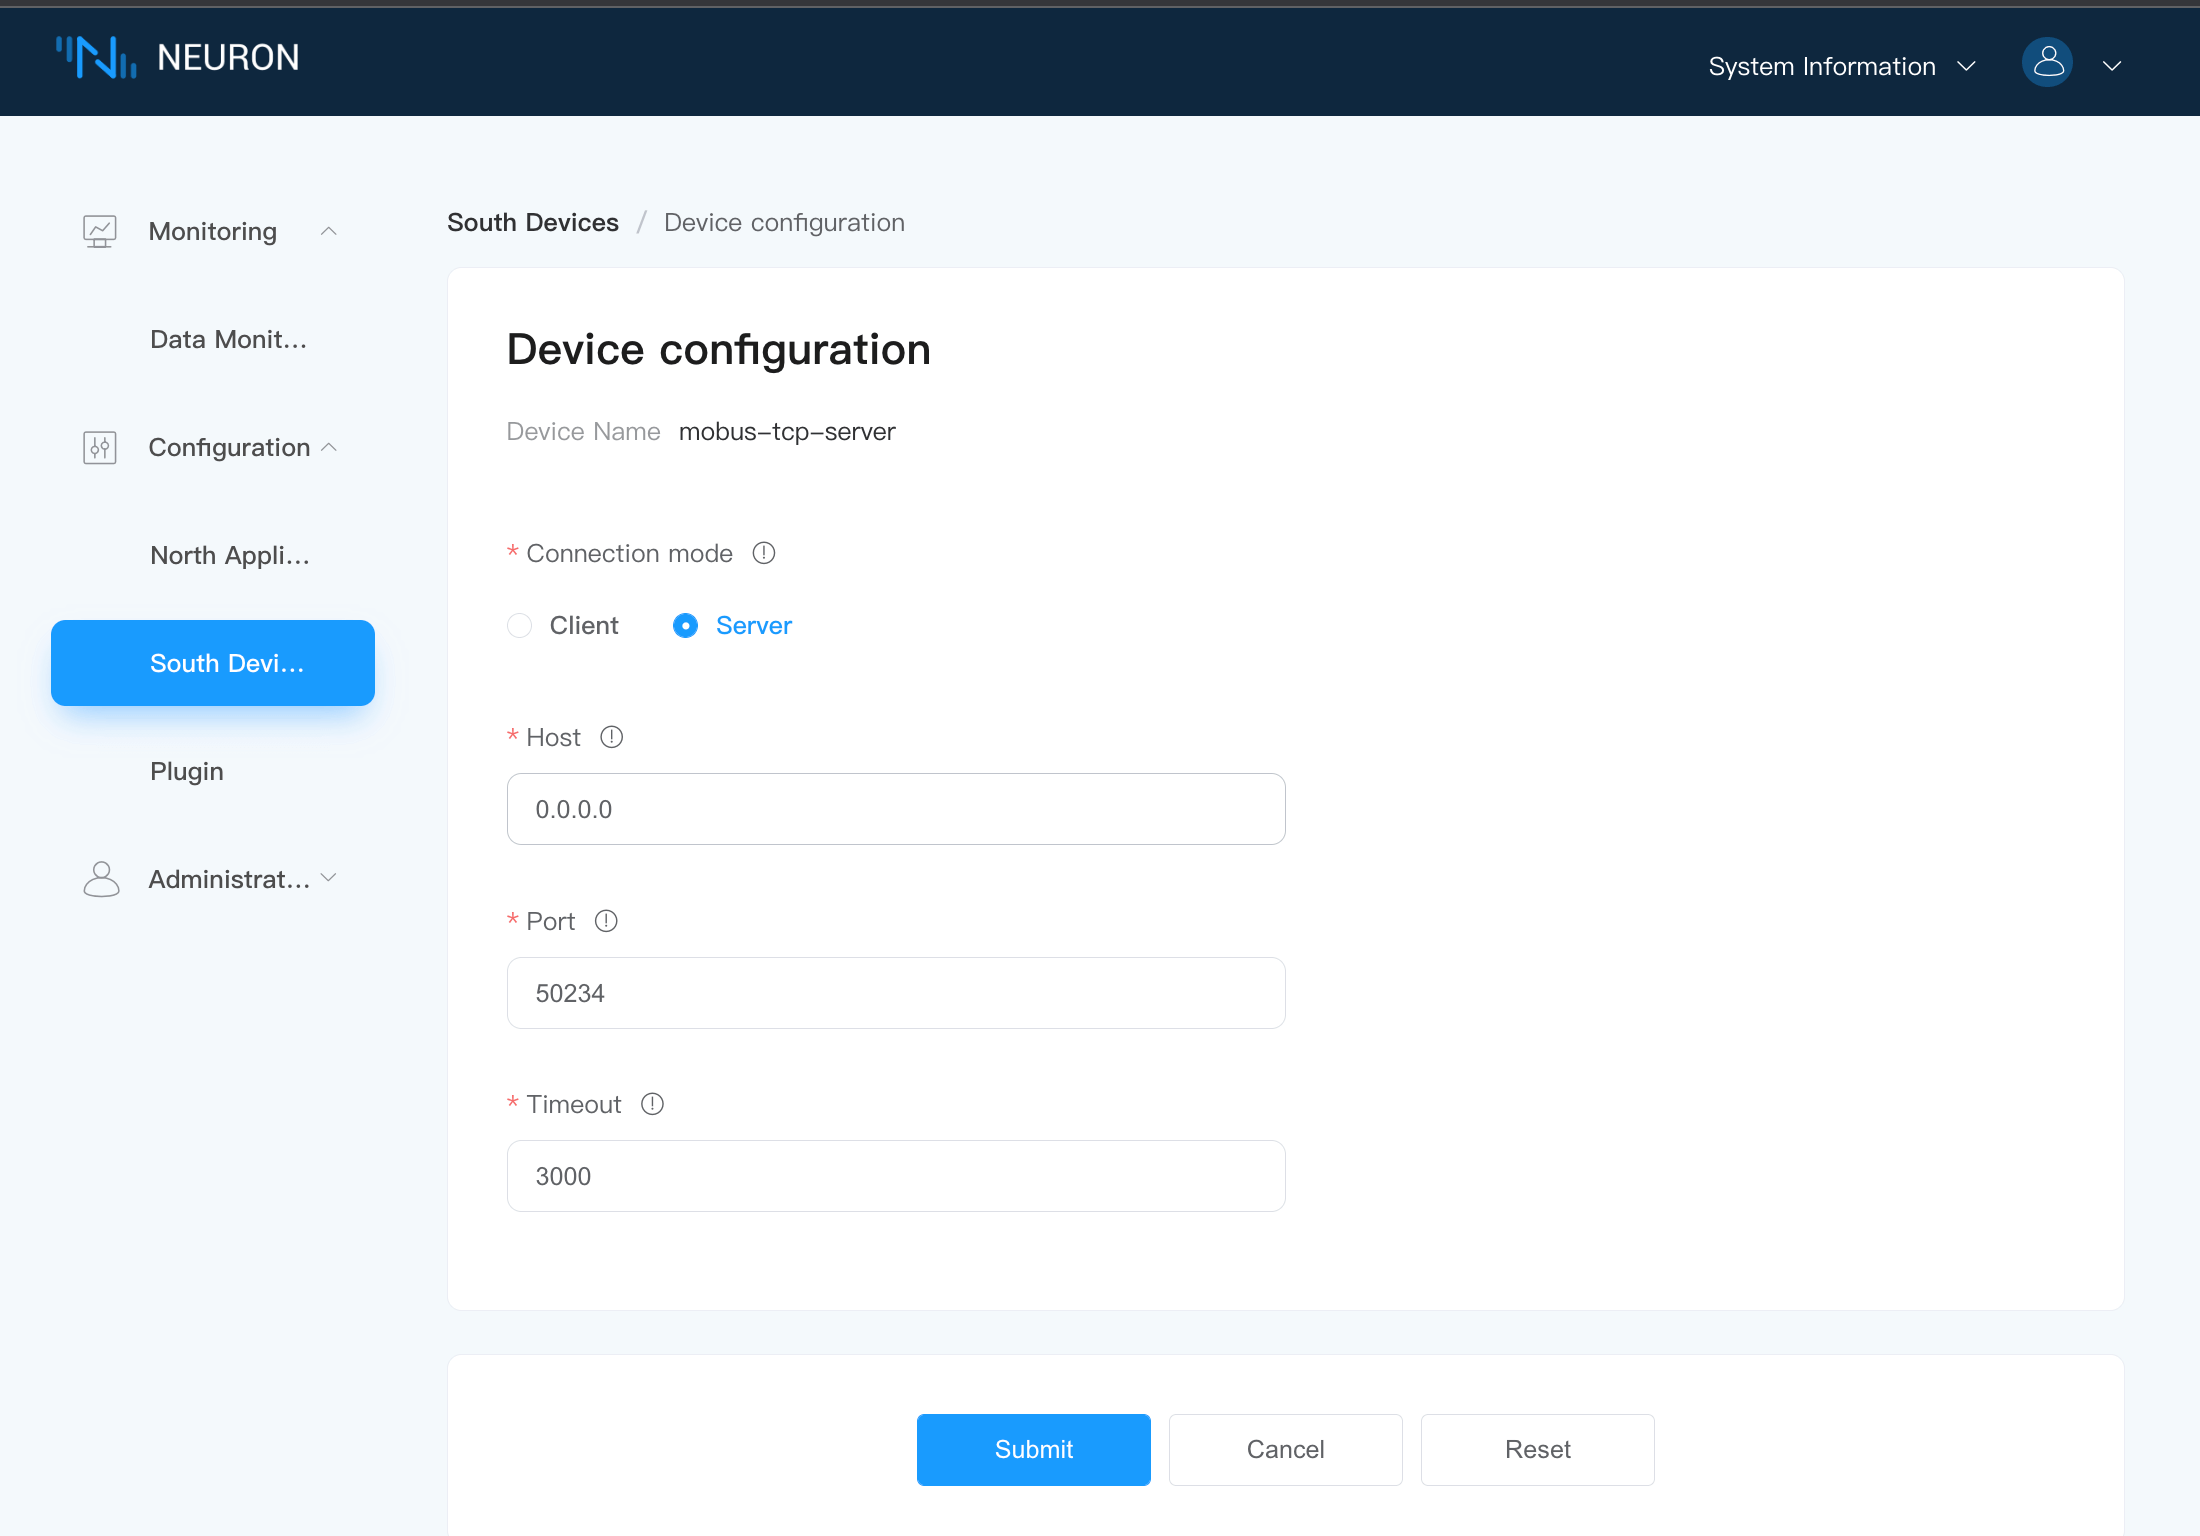Click info icon beside Timeout label

652,1104
